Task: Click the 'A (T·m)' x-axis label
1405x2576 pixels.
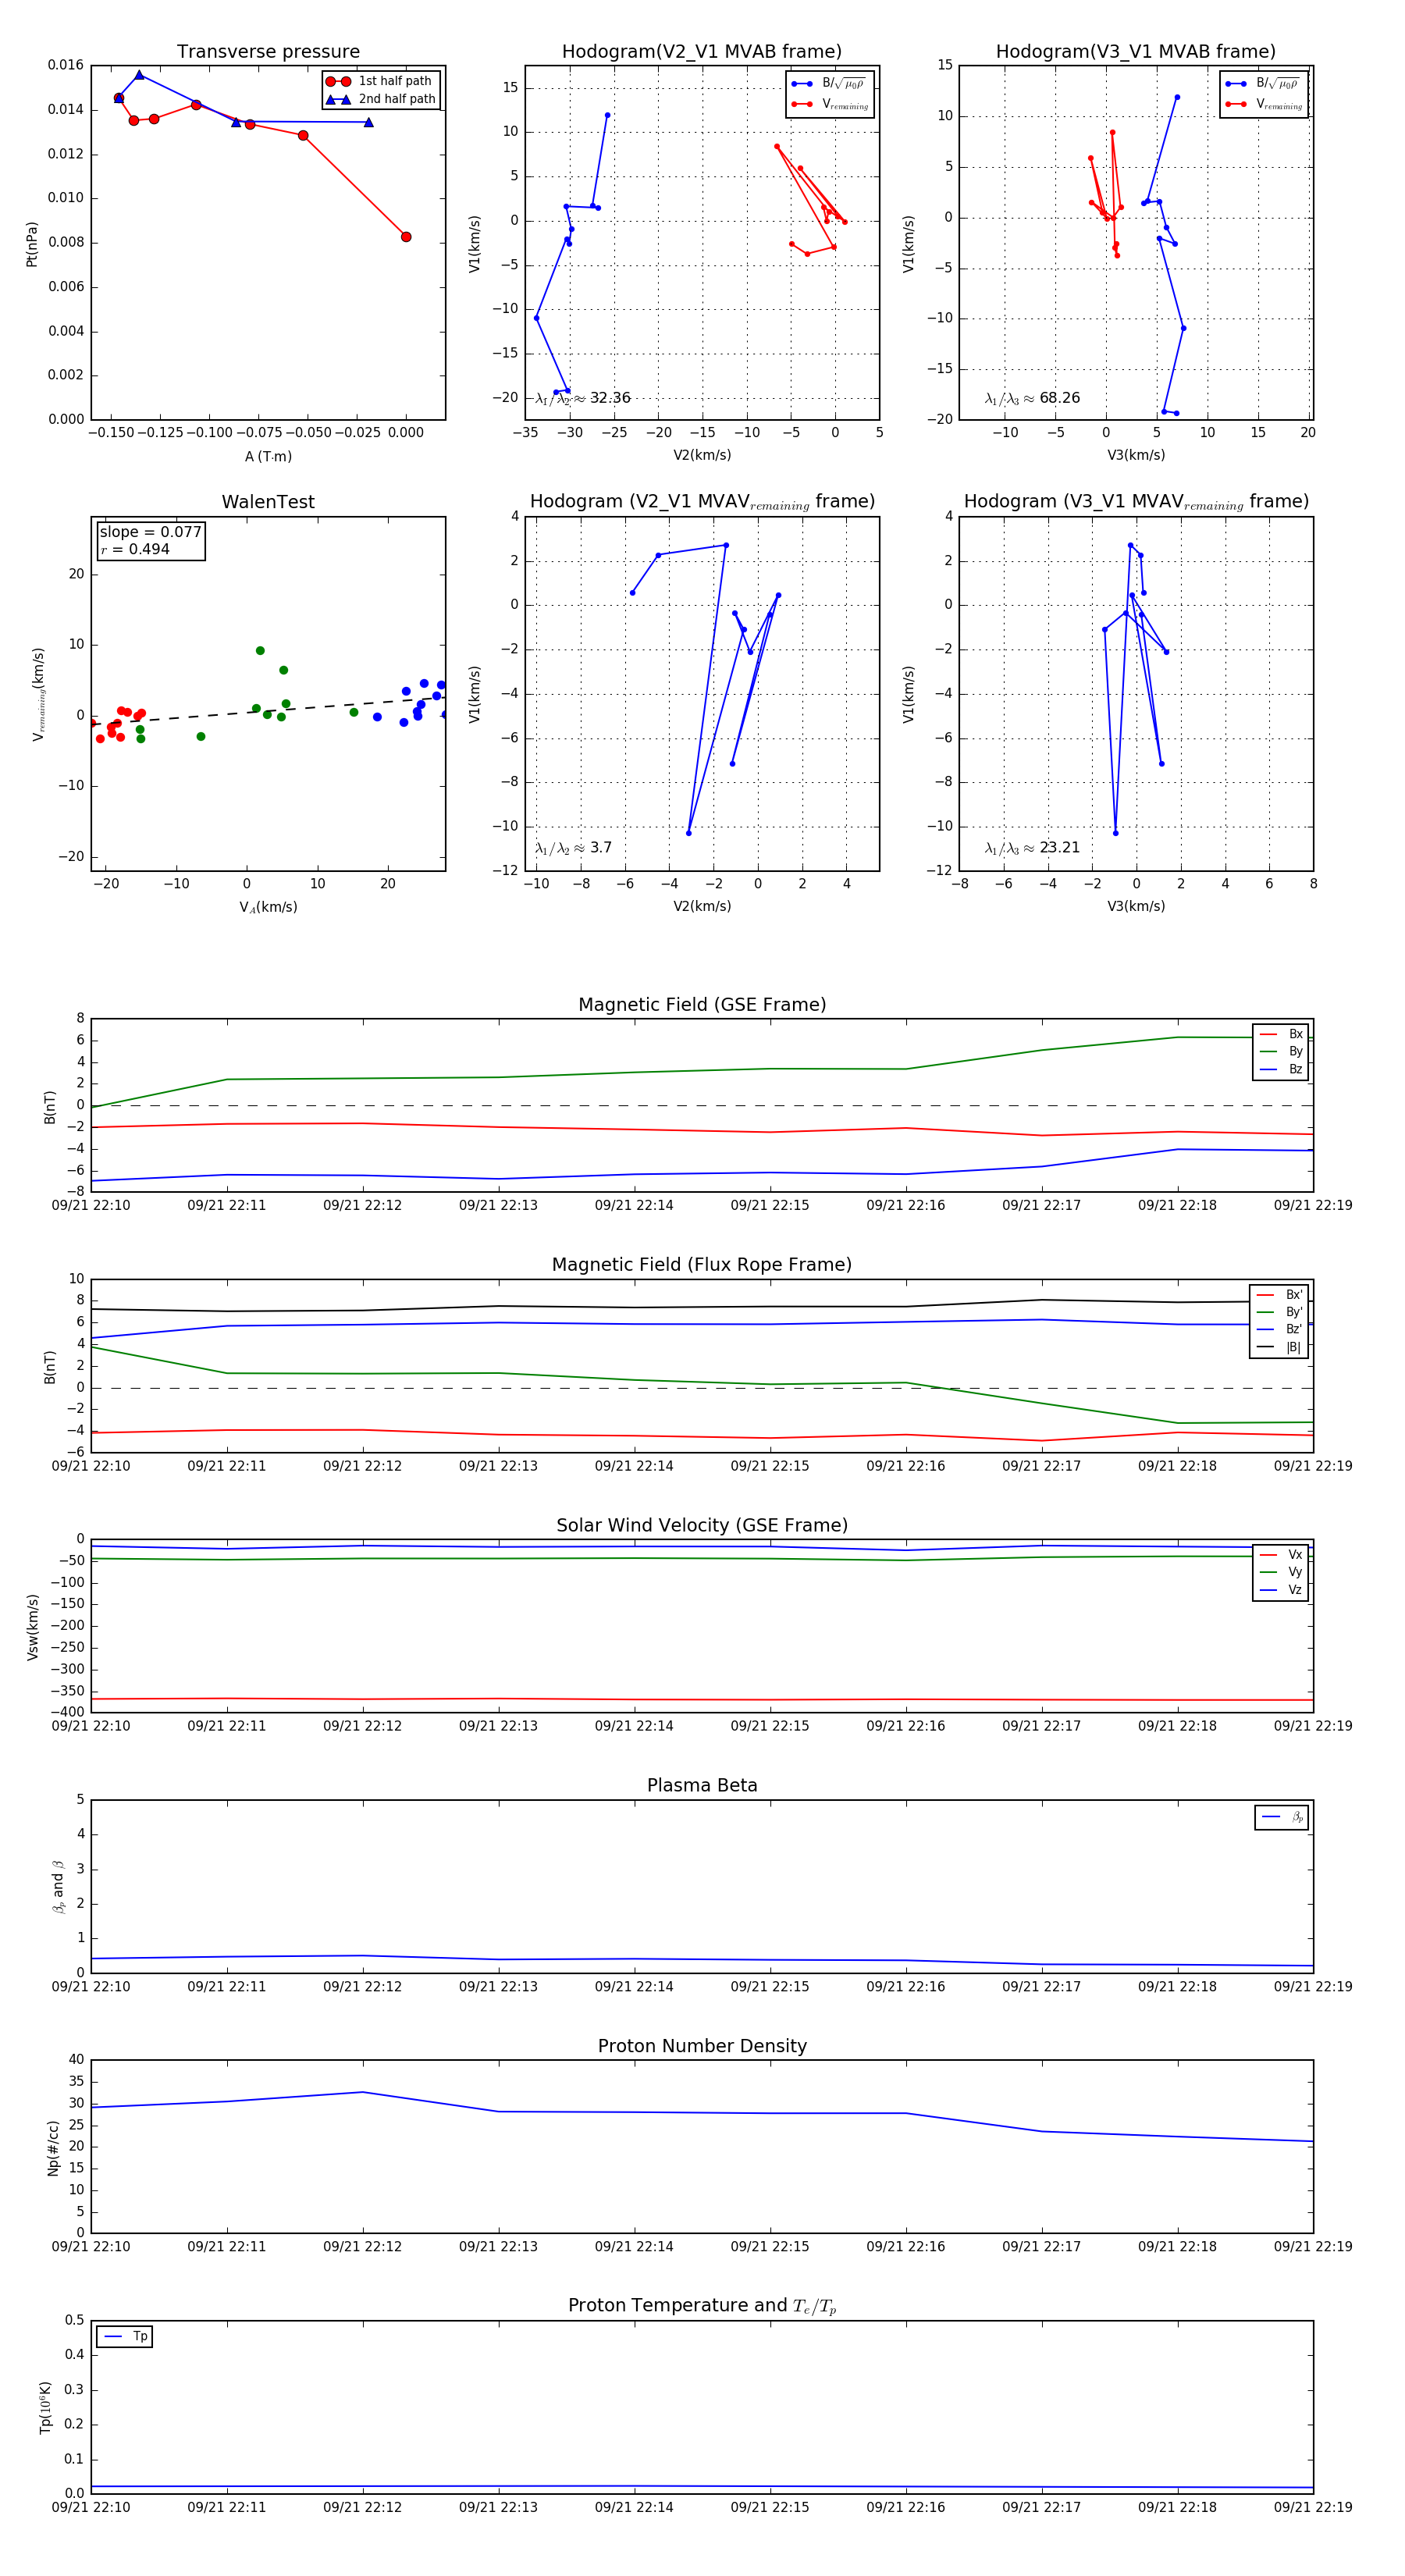Action: pyautogui.click(x=268, y=456)
